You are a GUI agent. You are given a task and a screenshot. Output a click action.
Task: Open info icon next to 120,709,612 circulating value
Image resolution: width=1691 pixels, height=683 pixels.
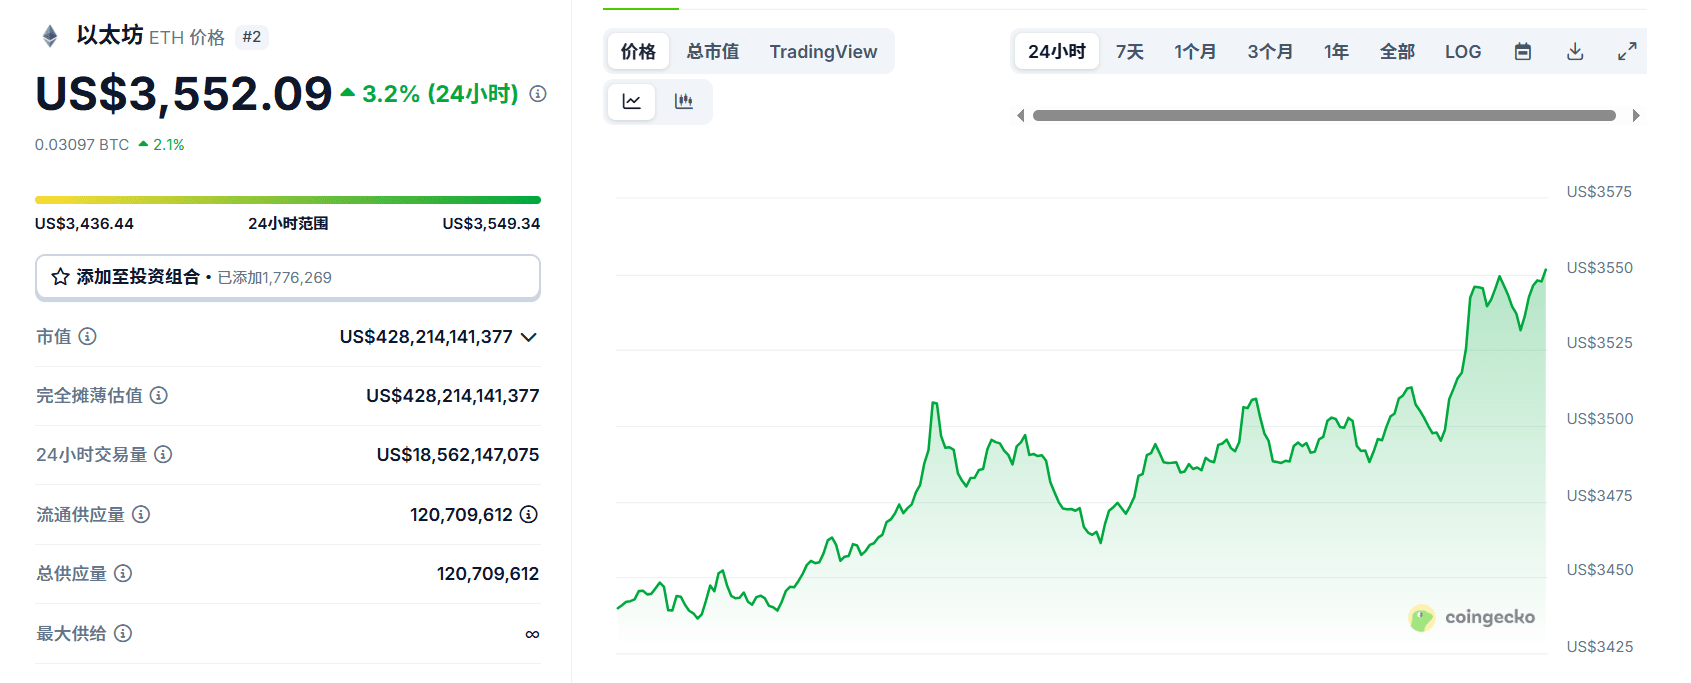tap(529, 514)
